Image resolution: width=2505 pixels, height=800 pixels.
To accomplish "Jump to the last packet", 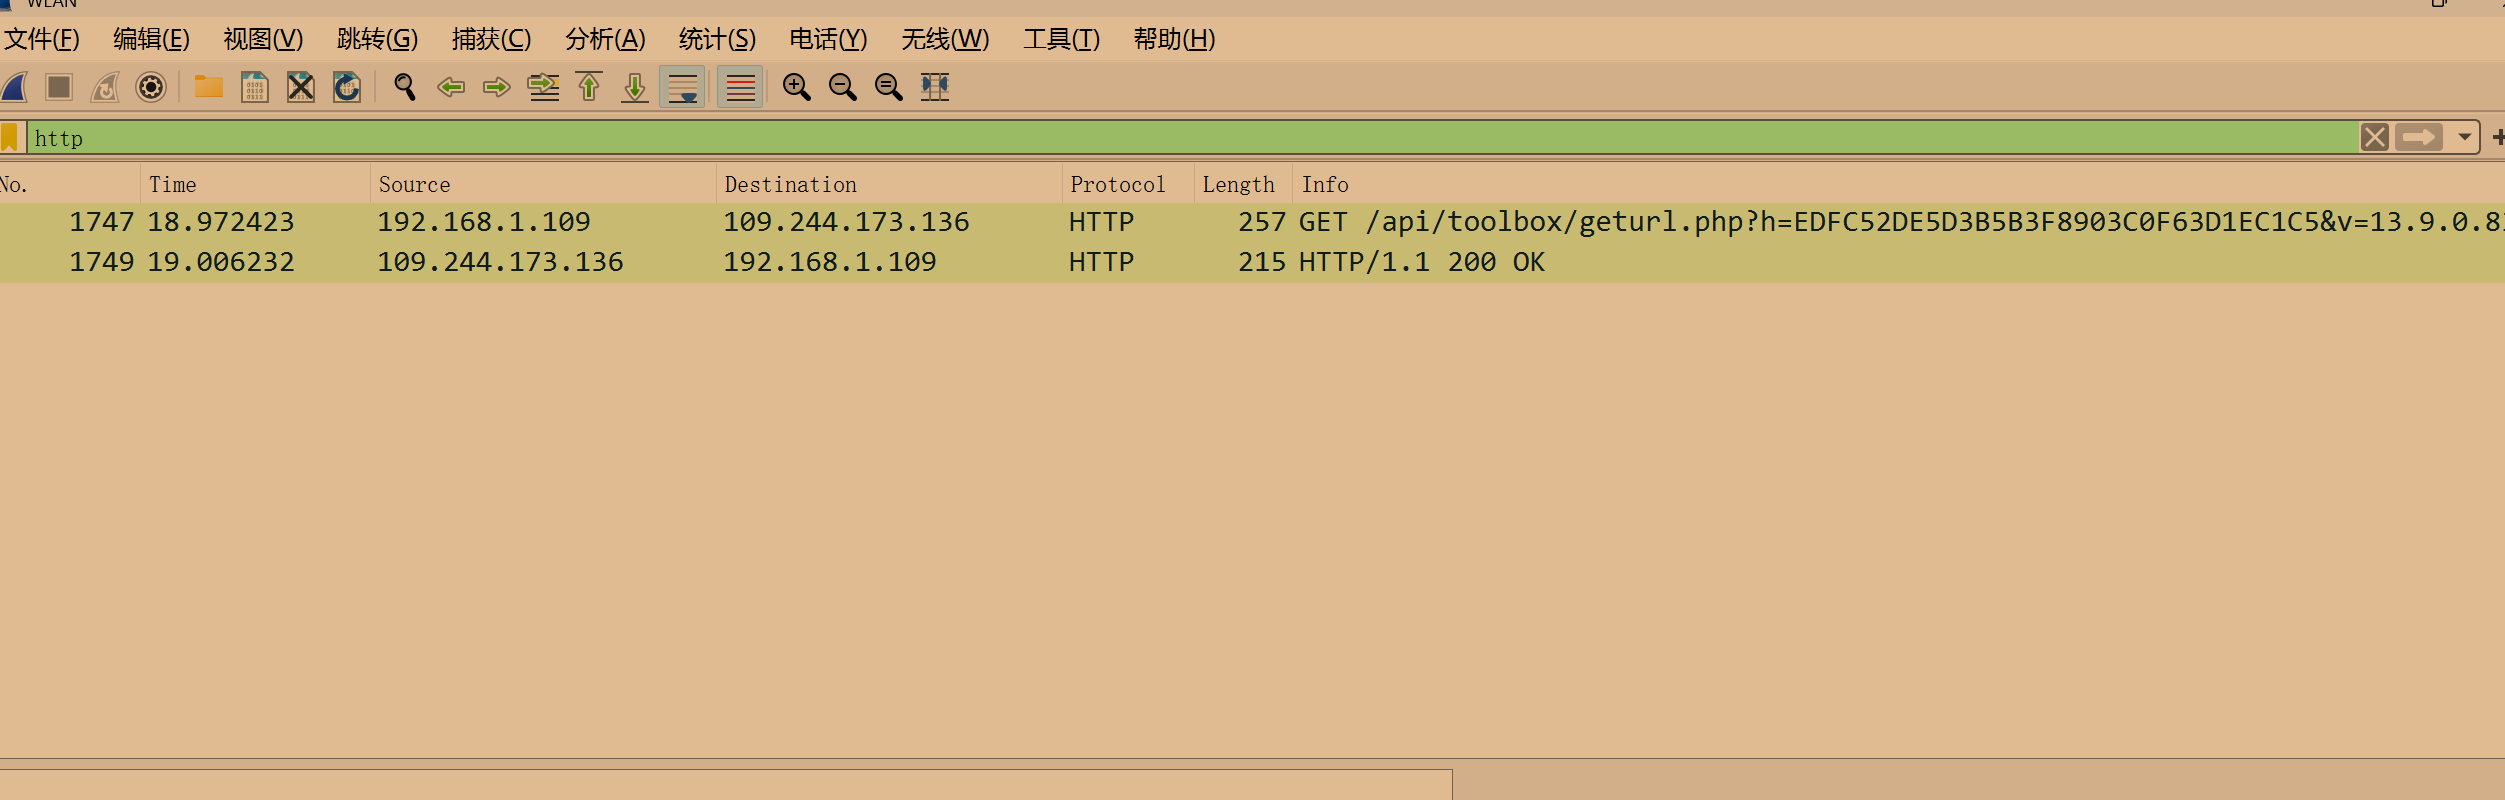I will [635, 88].
